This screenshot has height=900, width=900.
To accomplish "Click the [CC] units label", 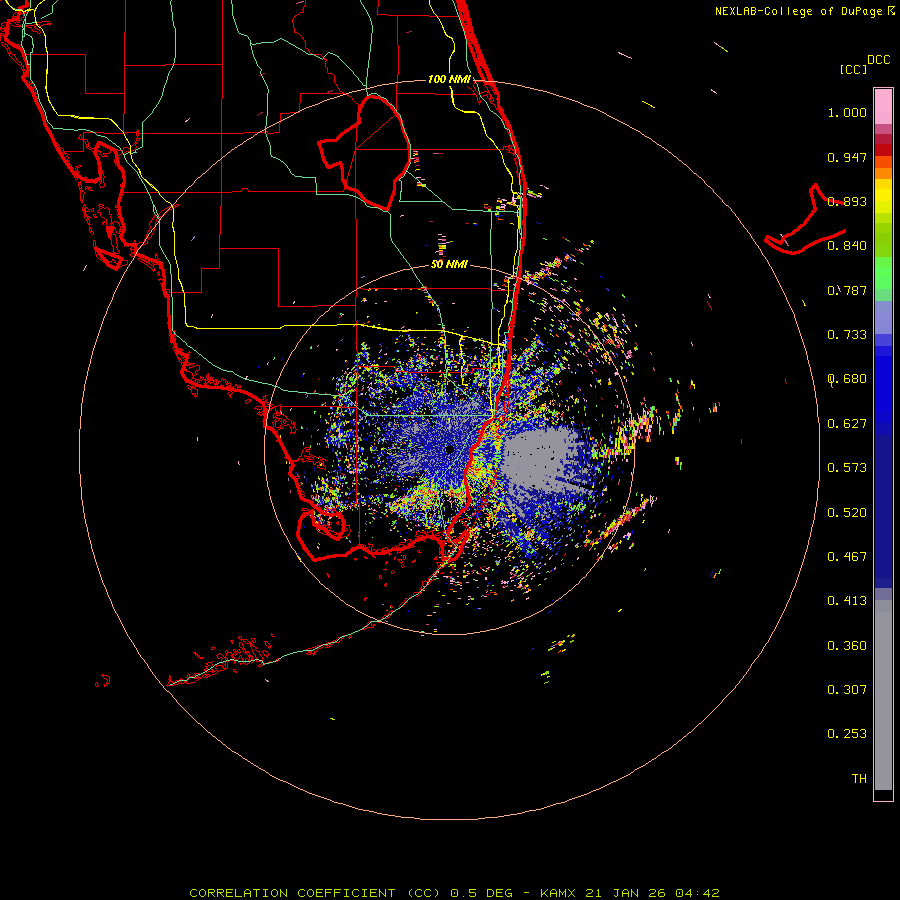I will 853,69.
